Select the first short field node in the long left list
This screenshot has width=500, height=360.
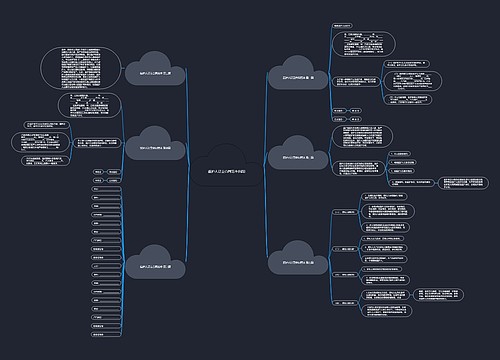pyautogui.click(x=106, y=189)
